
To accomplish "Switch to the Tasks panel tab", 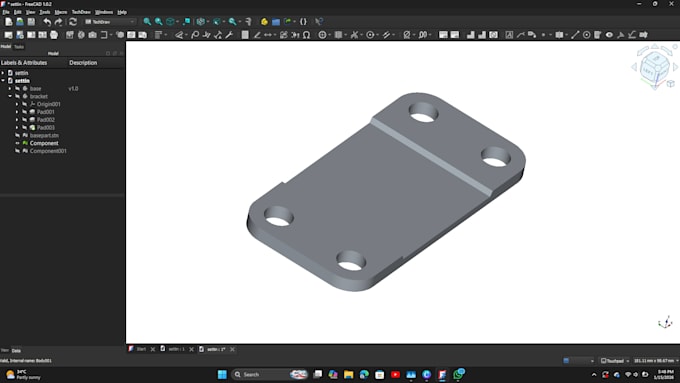I will click(x=19, y=47).
